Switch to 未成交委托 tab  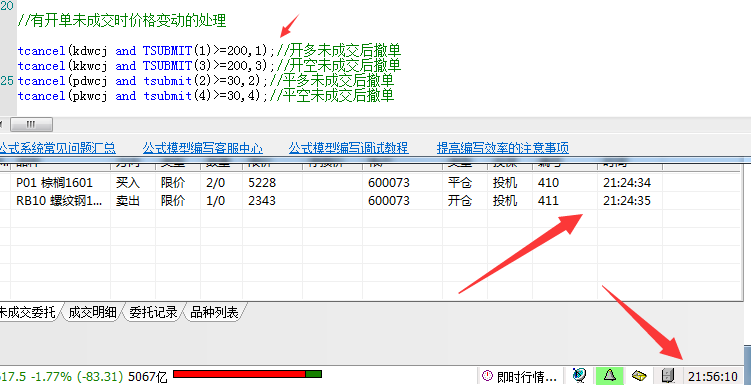(28, 313)
